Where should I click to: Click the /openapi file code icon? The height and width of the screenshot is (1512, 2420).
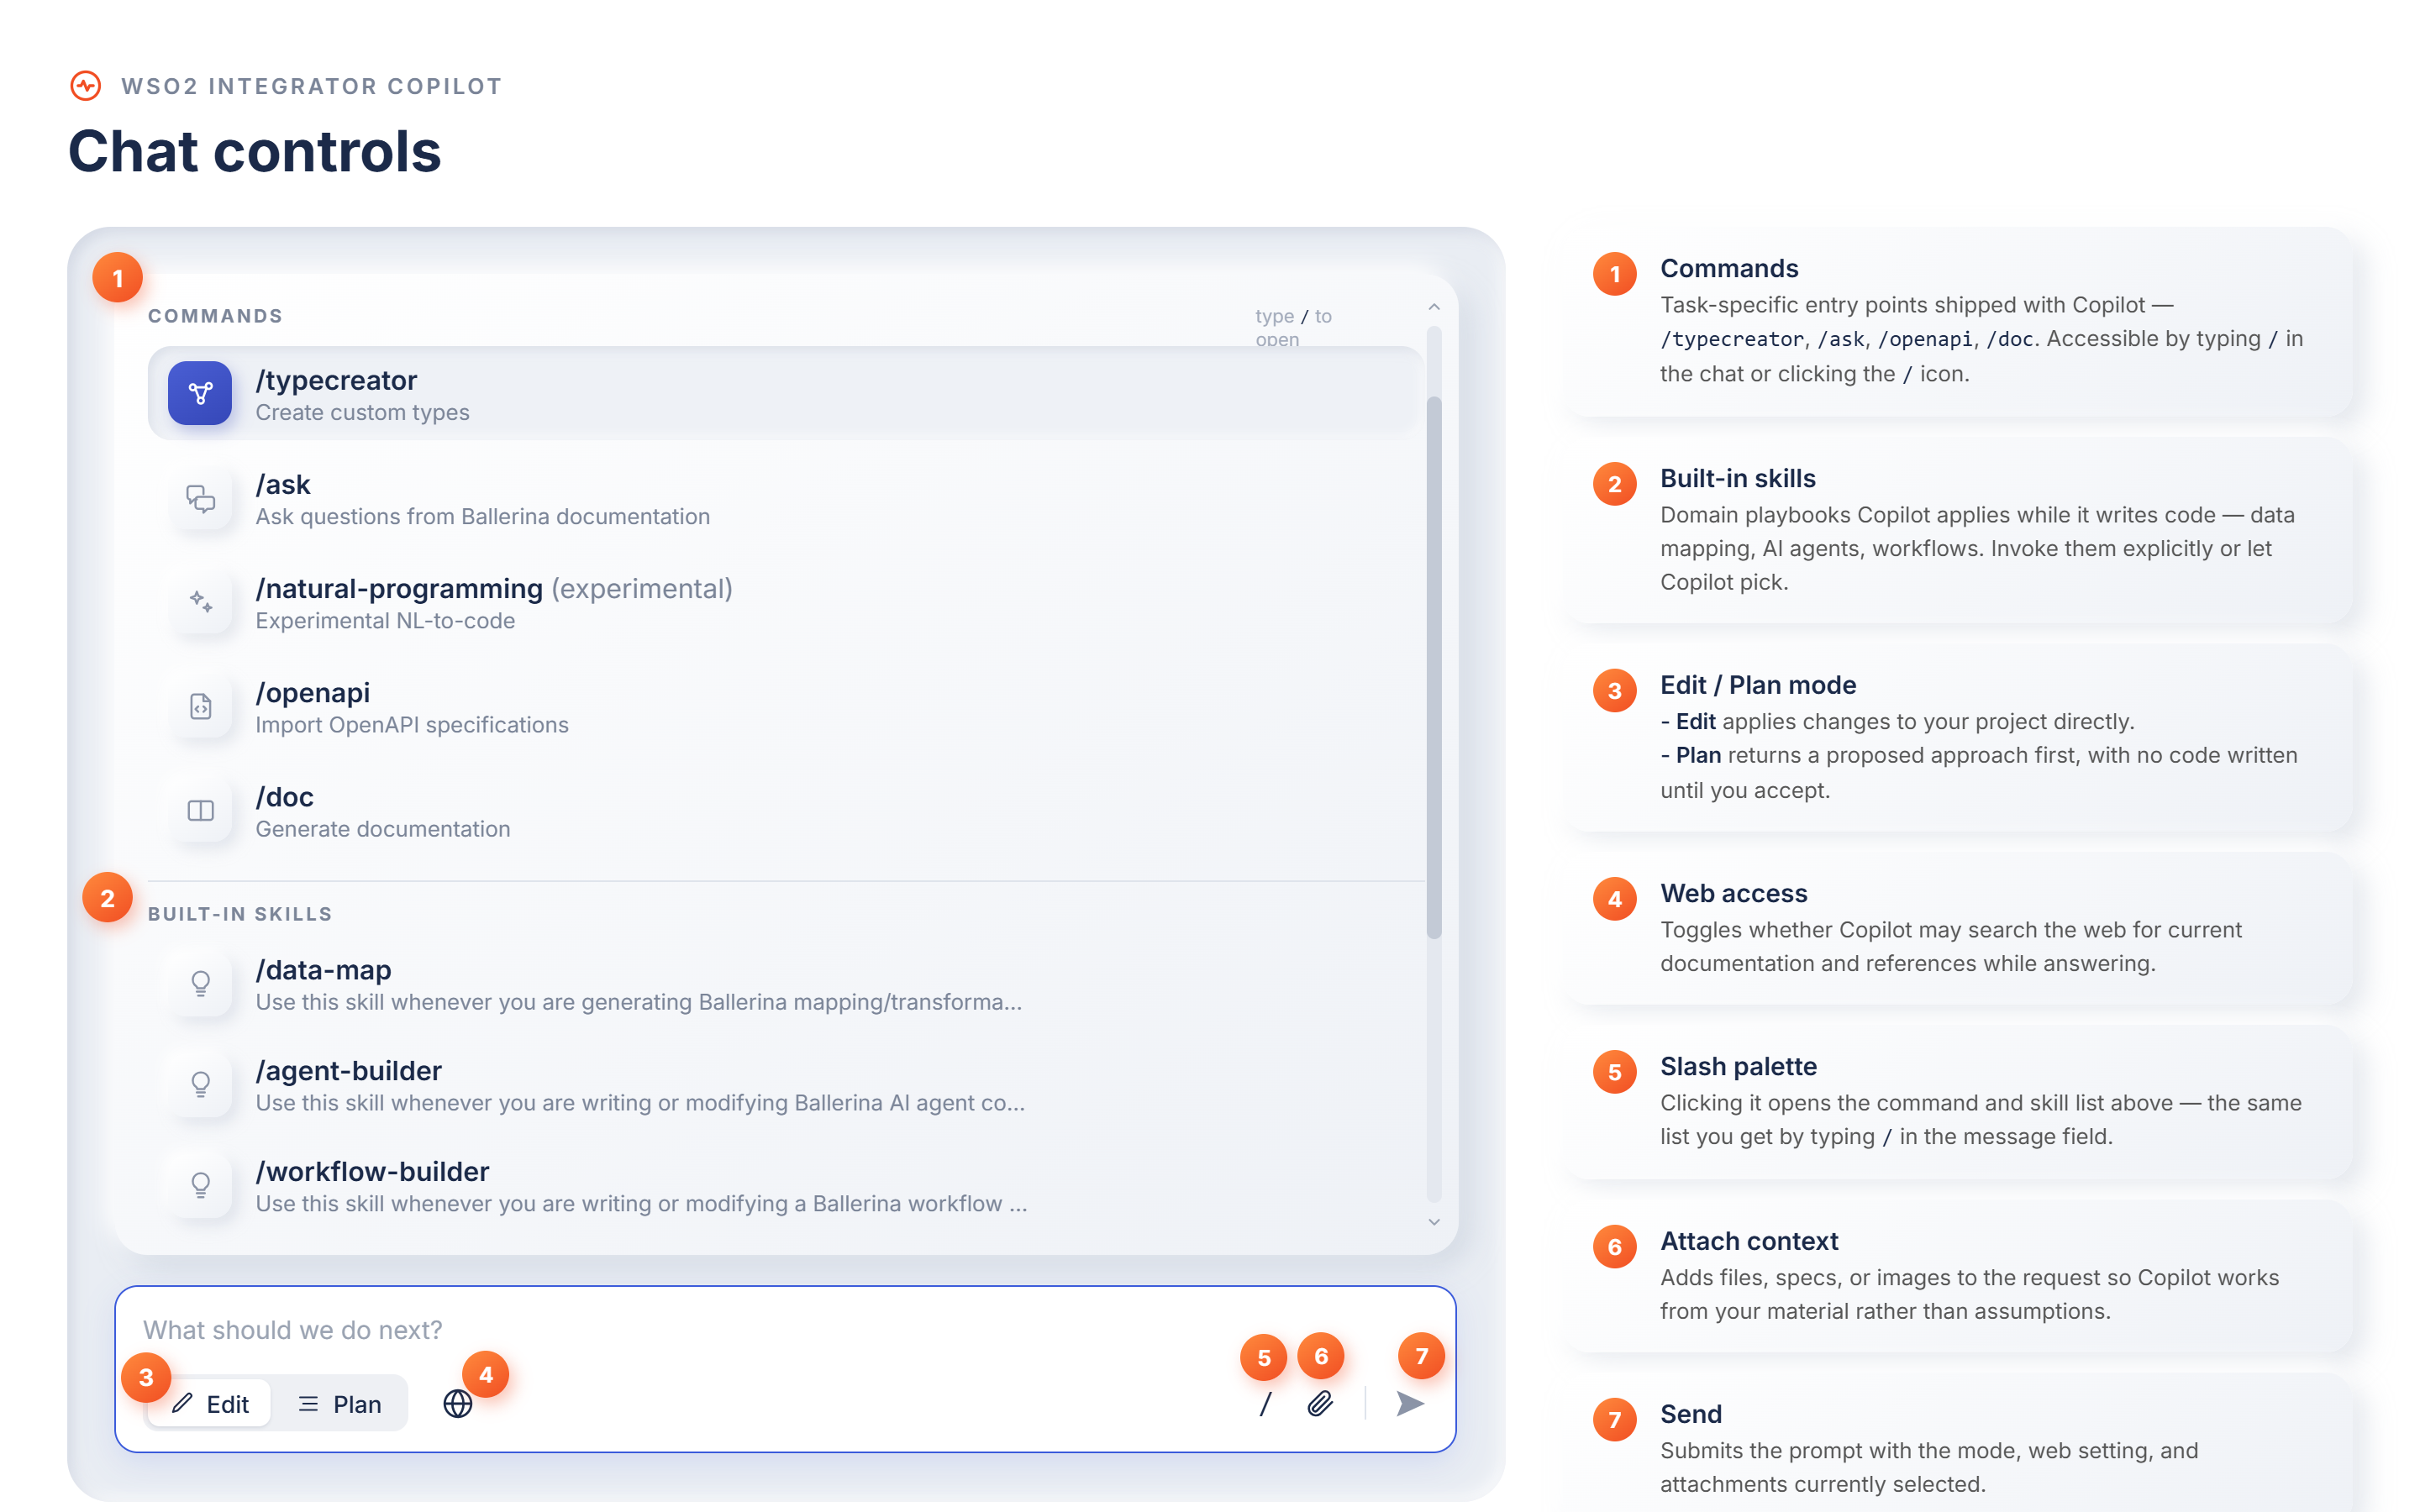tap(201, 706)
